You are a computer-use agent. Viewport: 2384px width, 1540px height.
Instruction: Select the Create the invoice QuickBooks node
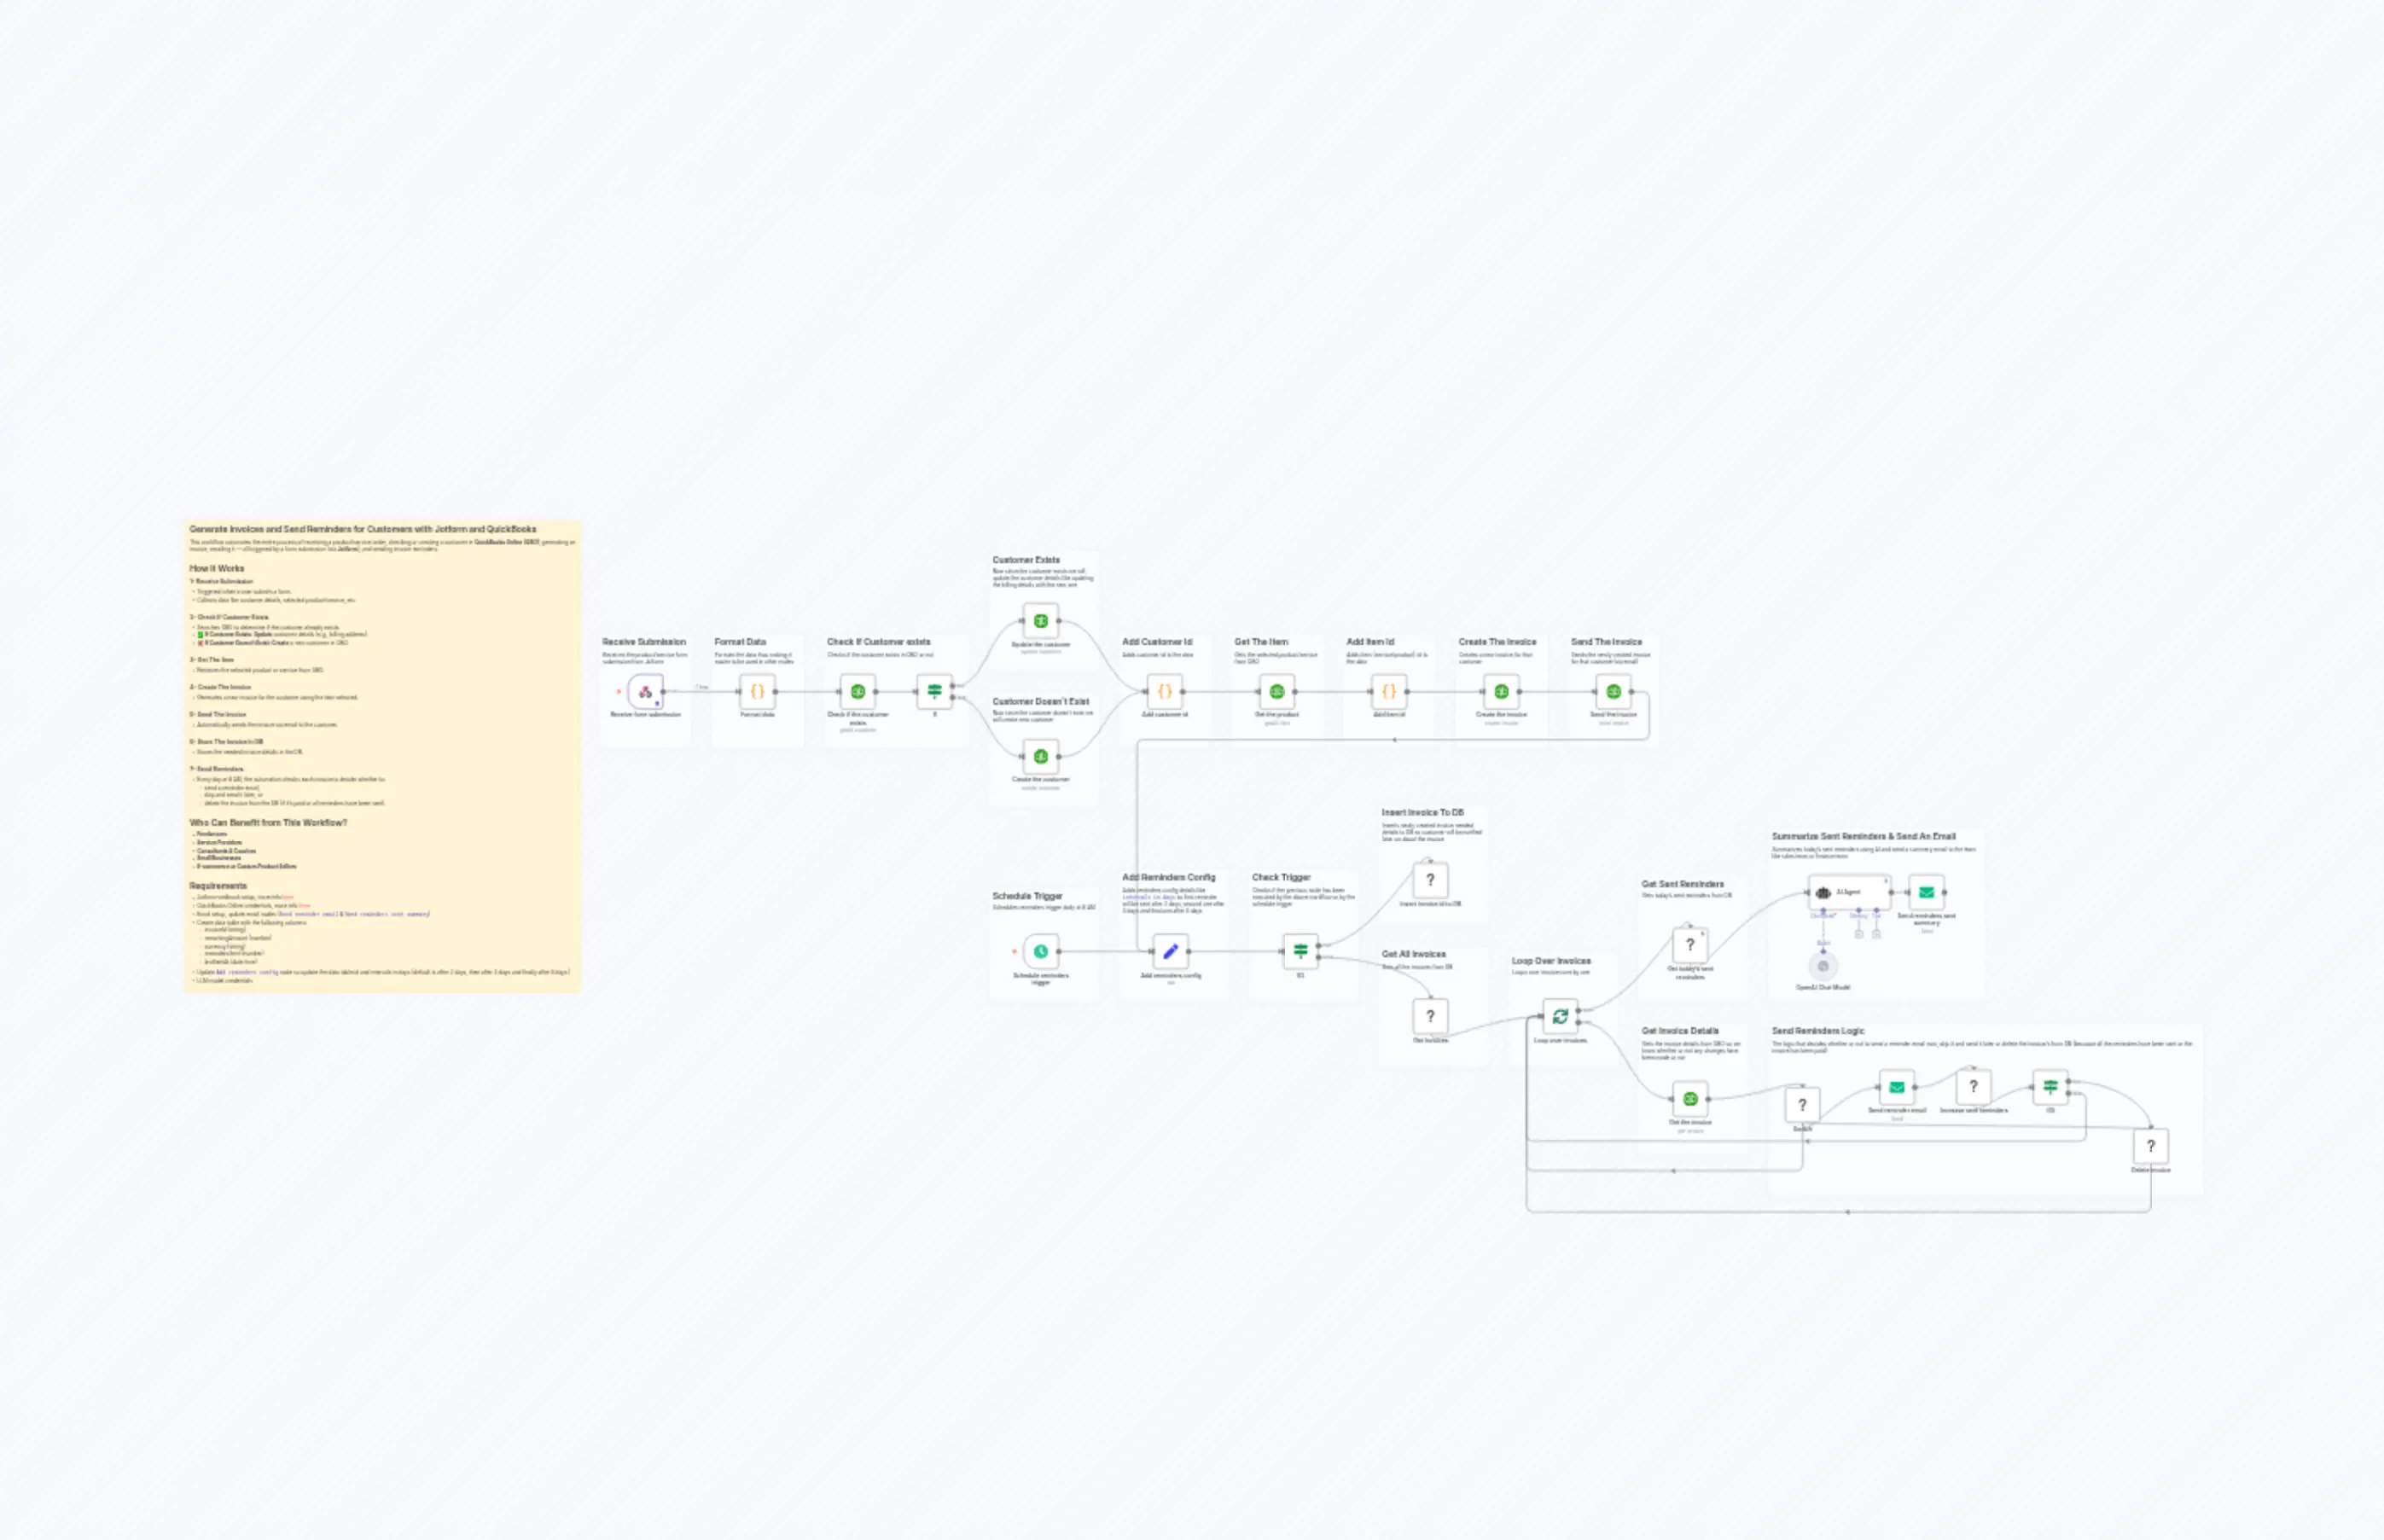[1500, 692]
